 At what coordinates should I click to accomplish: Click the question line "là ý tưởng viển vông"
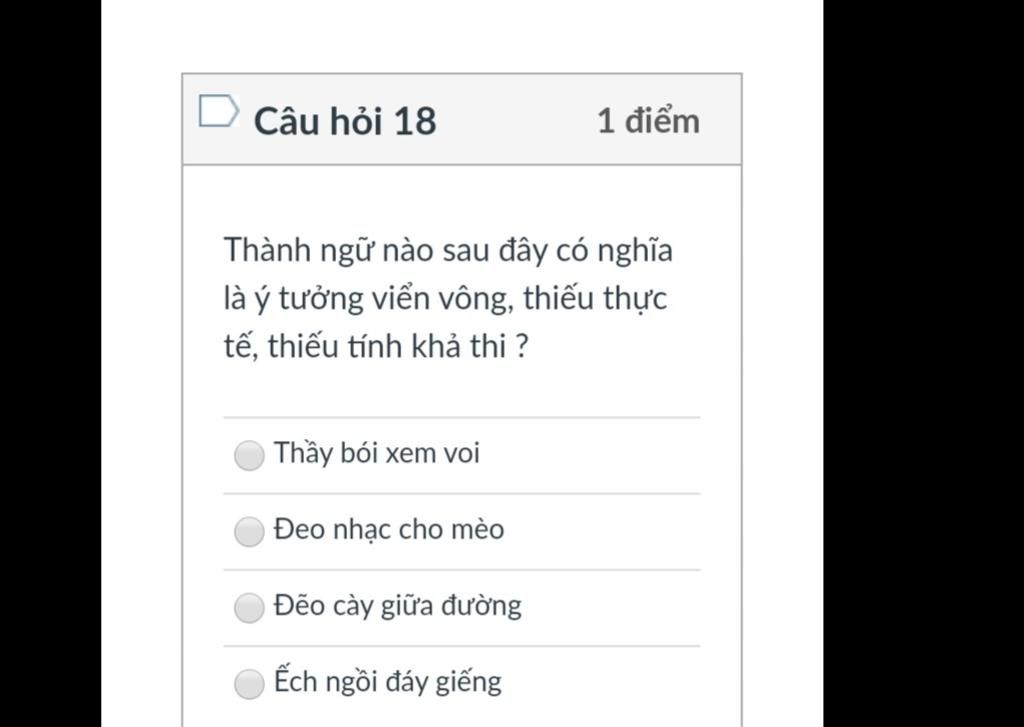point(445,298)
